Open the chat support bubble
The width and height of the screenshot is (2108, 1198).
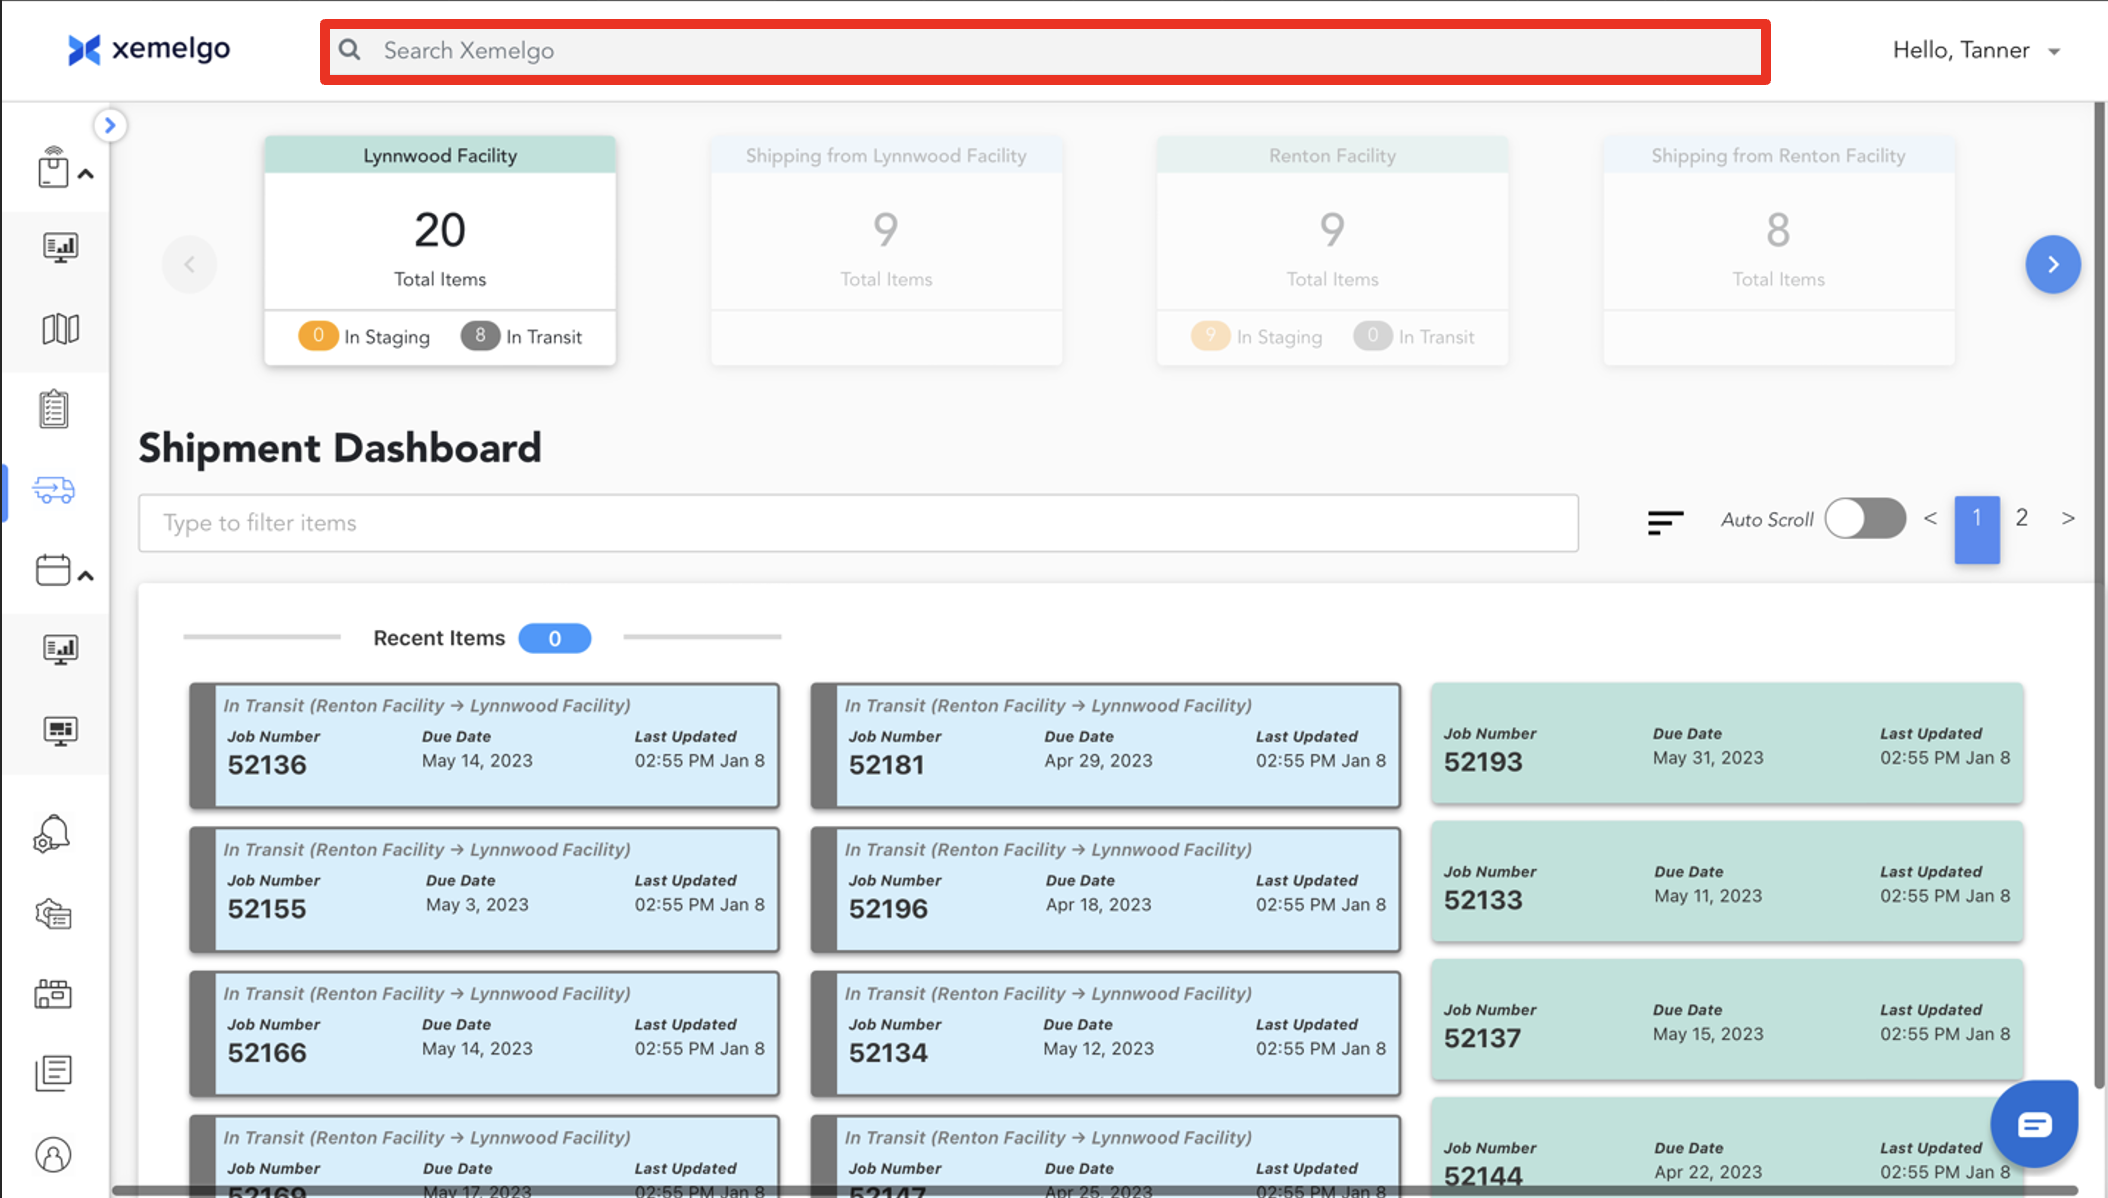point(2034,1124)
